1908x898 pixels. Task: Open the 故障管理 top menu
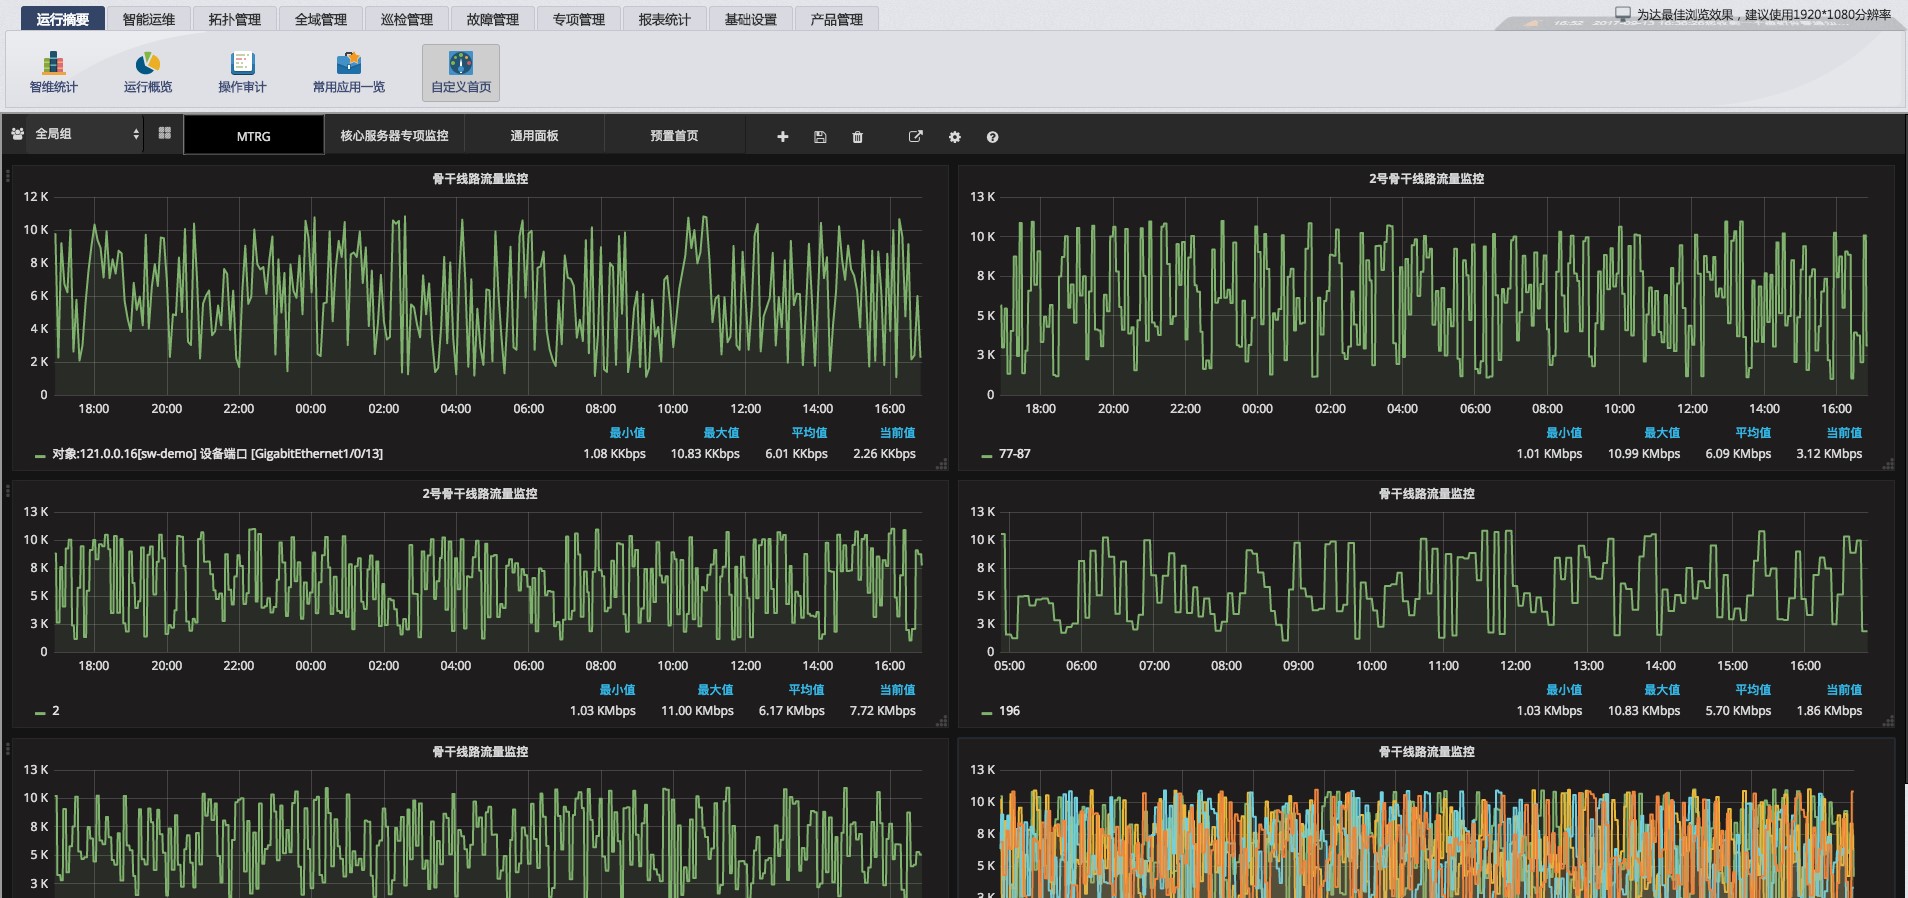[x=493, y=19]
